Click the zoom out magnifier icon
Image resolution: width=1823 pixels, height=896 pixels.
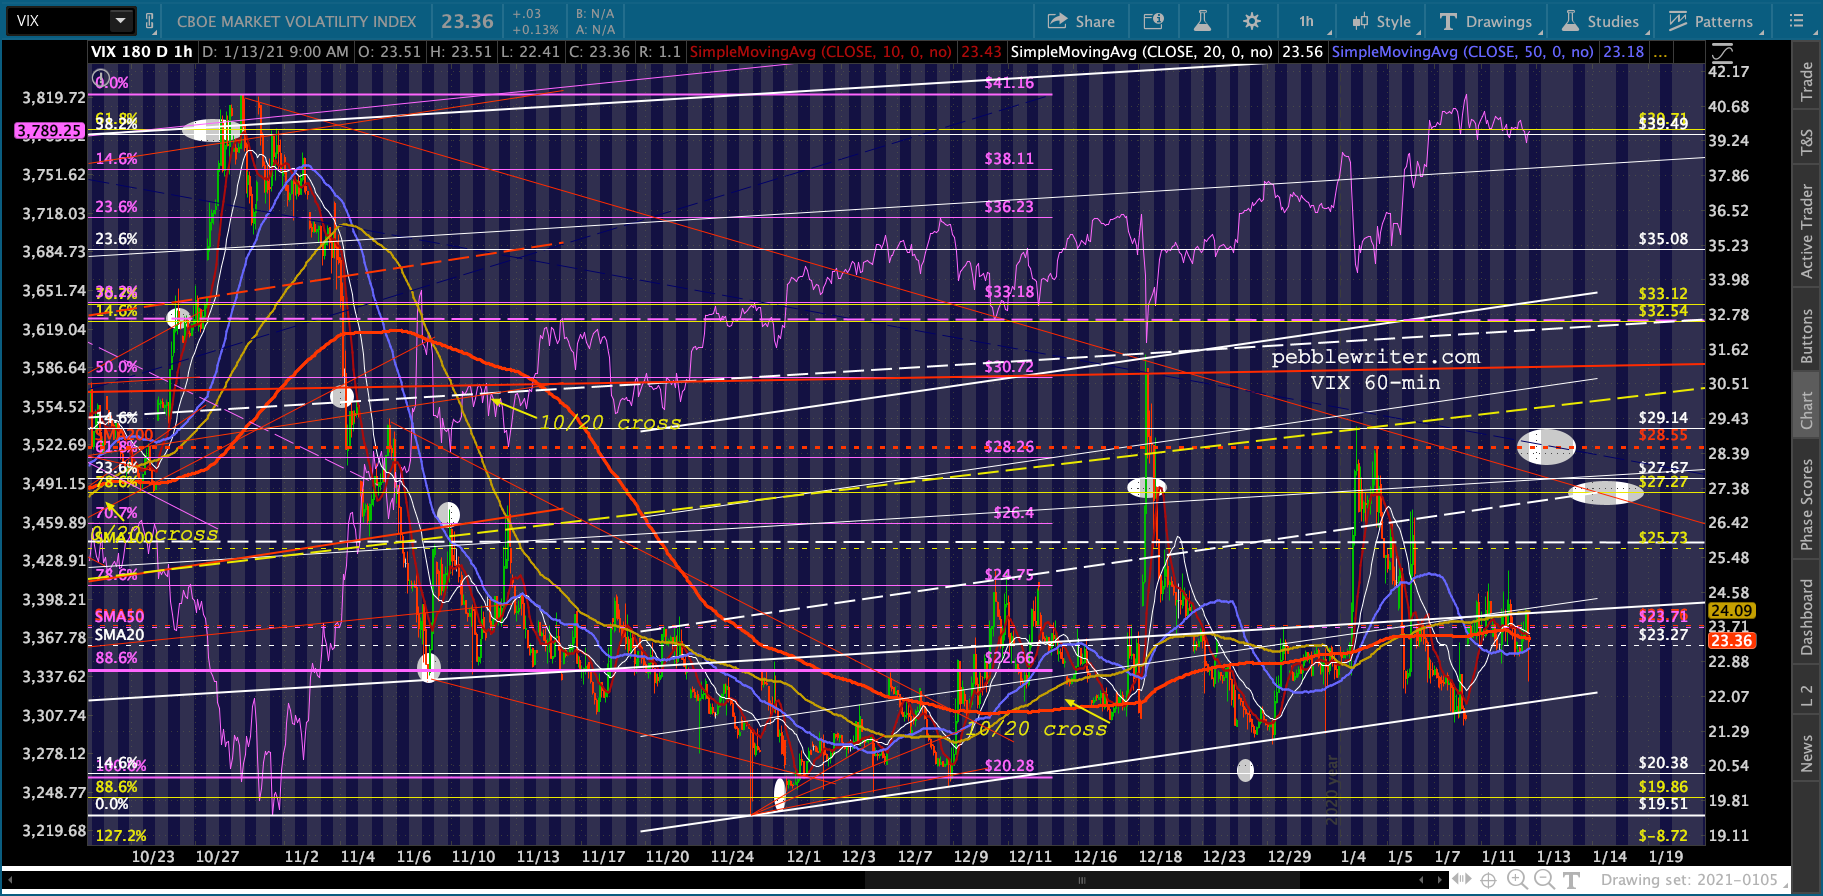point(1544,880)
